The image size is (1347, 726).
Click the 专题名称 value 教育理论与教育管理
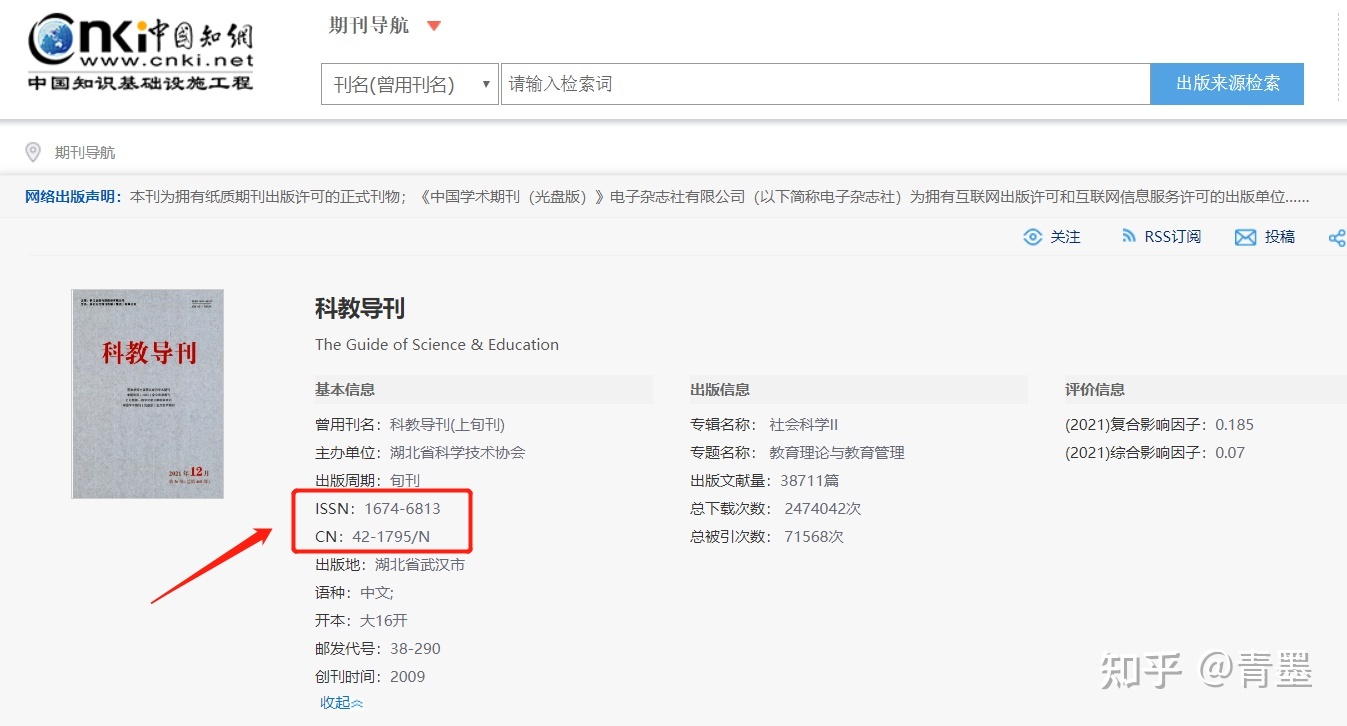point(837,453)
